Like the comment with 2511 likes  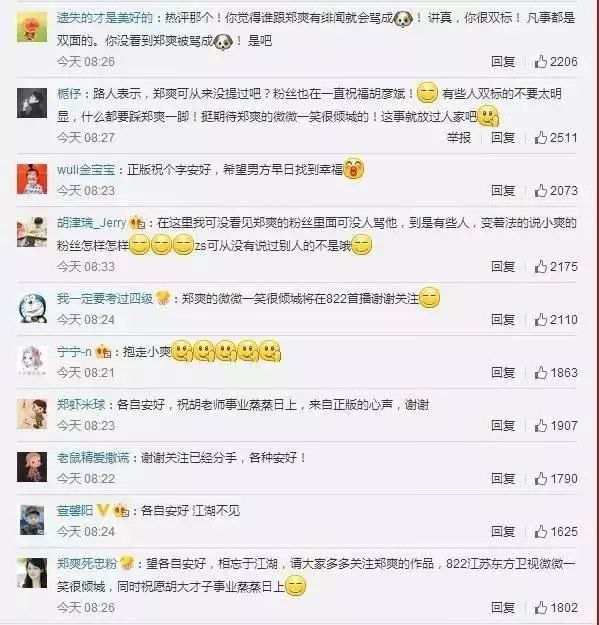pos(556,138)
